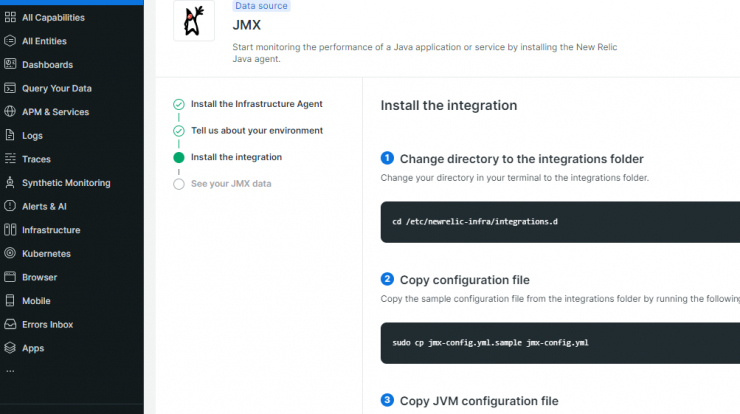740x414 pixels.
Task: Click the All Entities icon
Action: pos(10,41)
